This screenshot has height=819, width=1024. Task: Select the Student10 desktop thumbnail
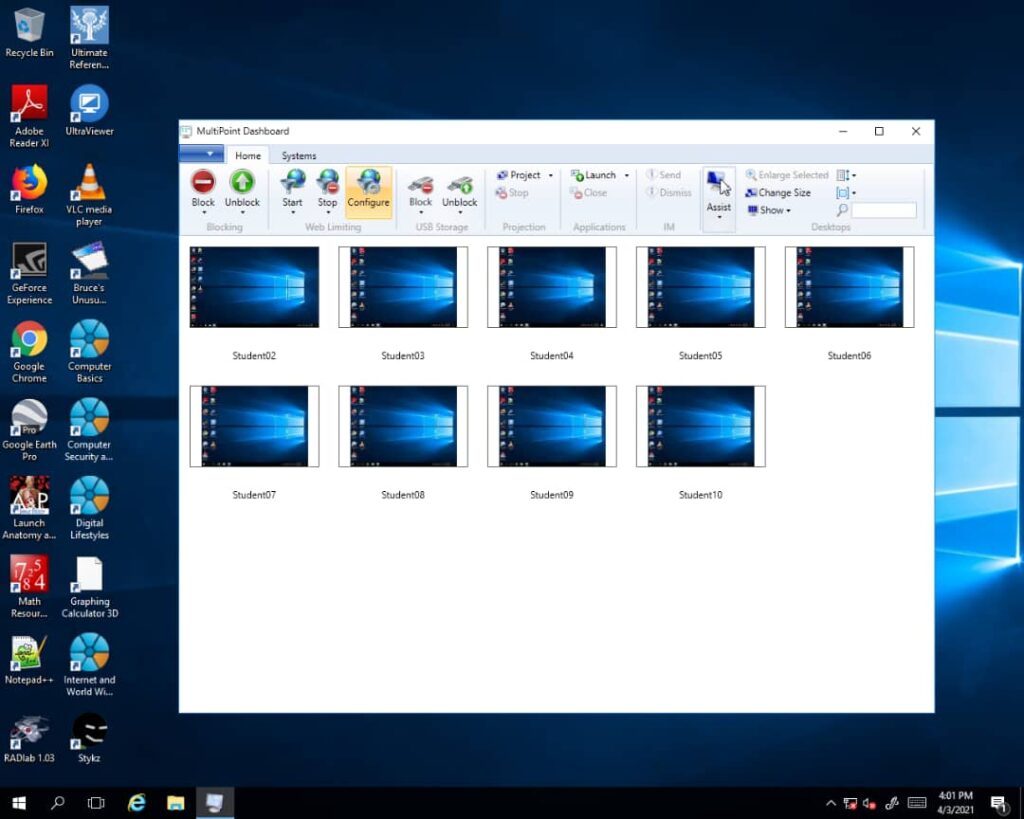(701, 426)
